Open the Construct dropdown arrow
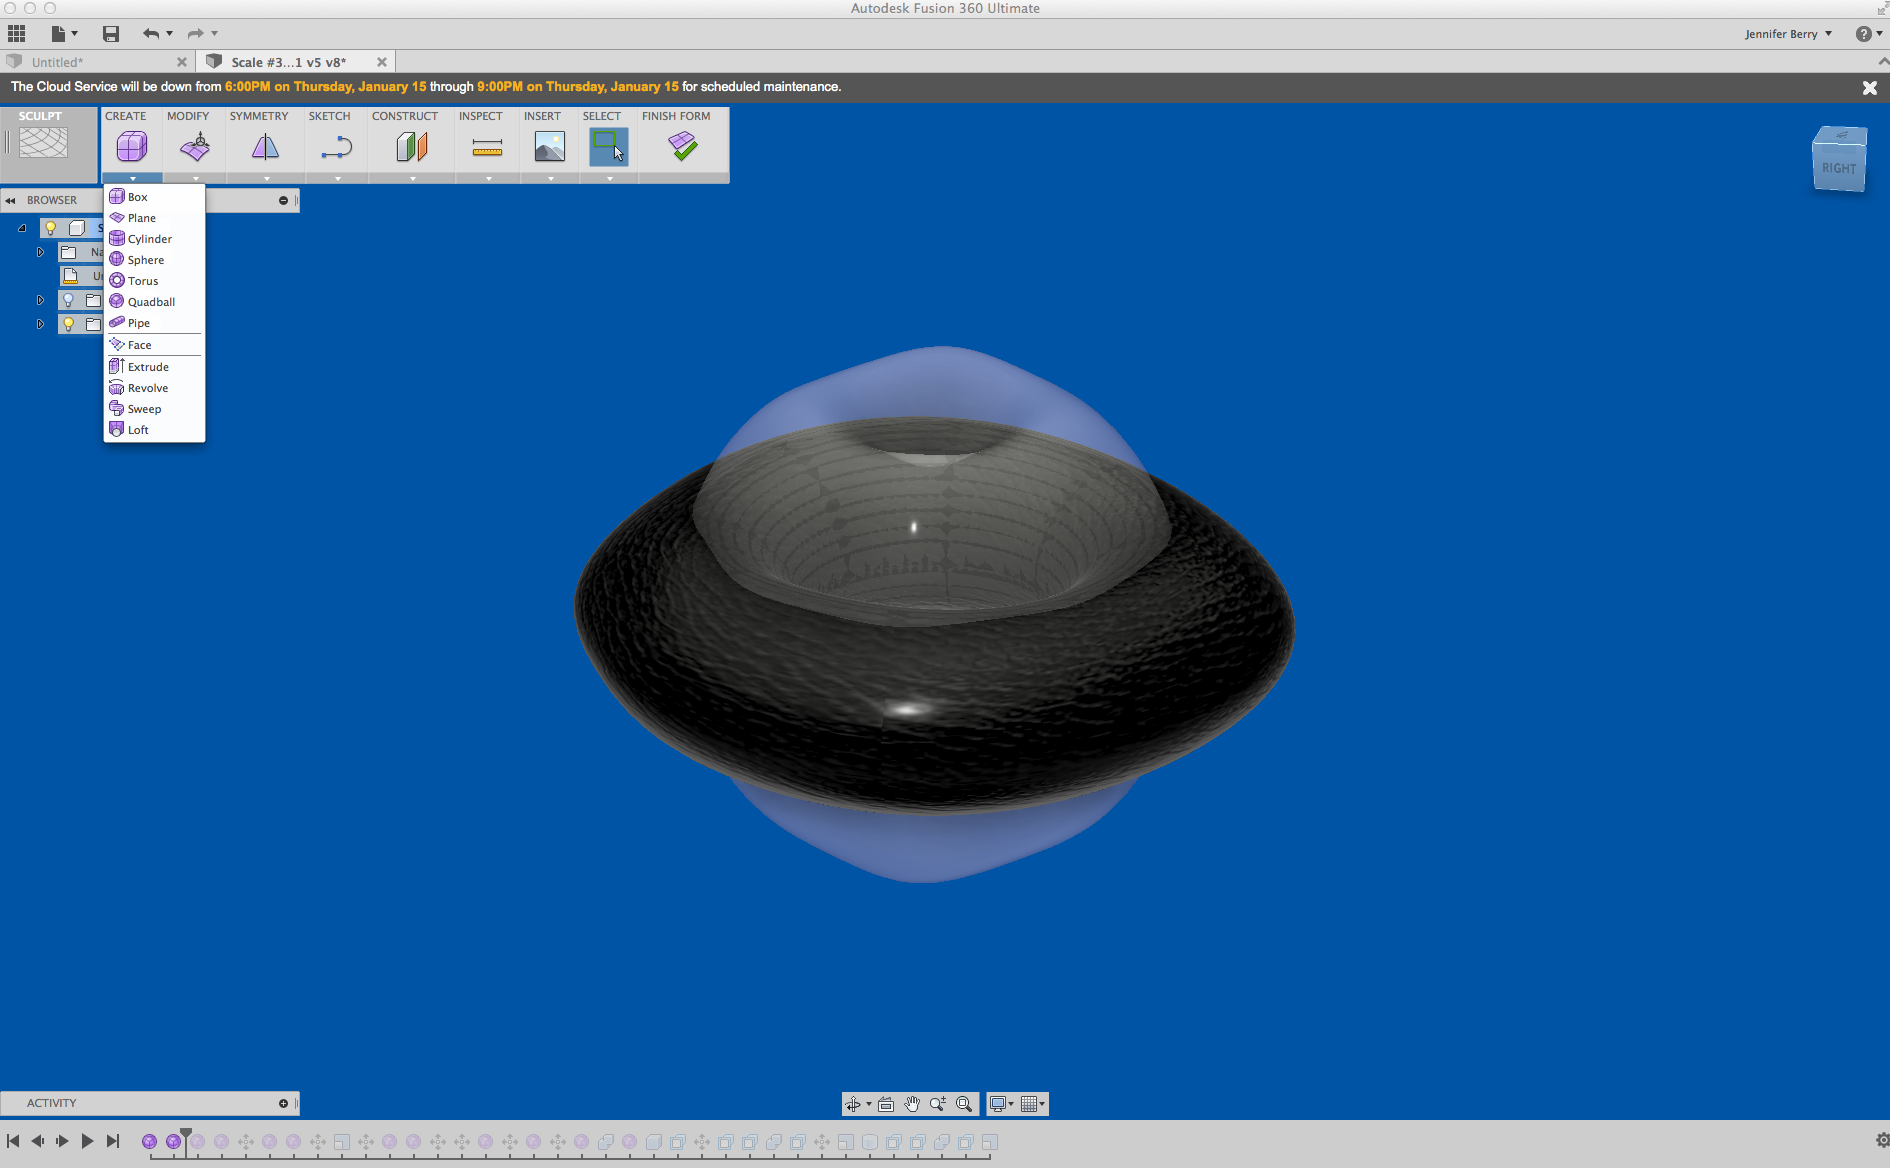 point(413,178)
